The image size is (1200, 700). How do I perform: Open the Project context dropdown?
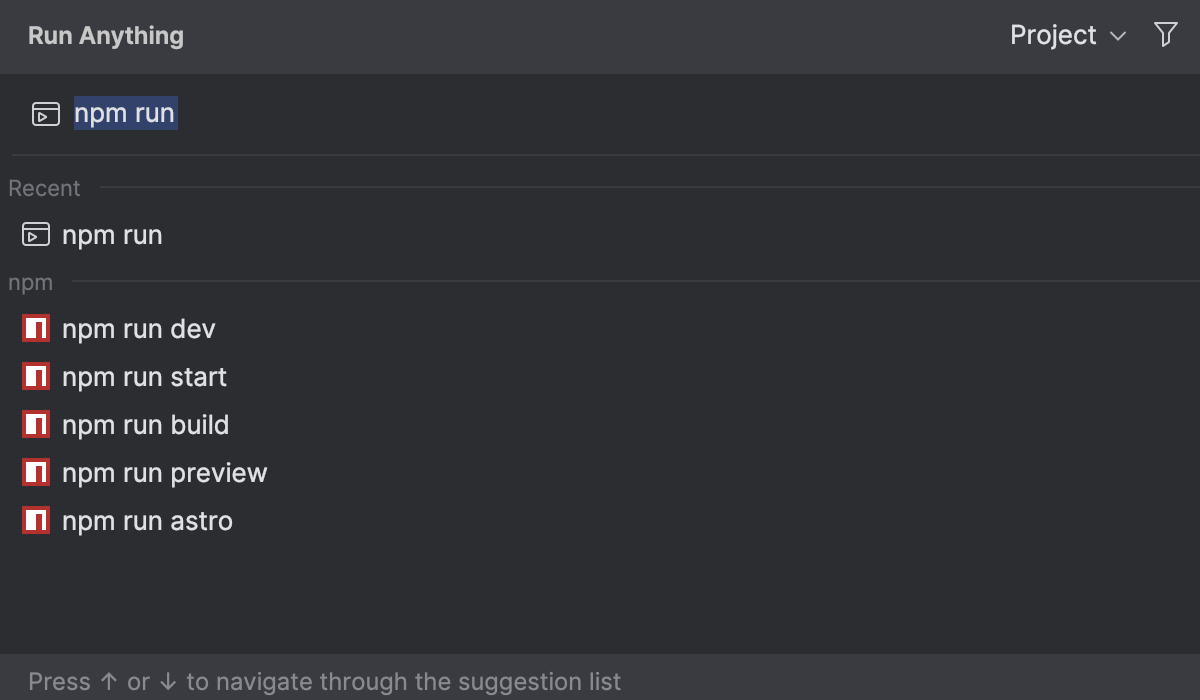(x=1054, y=35)
